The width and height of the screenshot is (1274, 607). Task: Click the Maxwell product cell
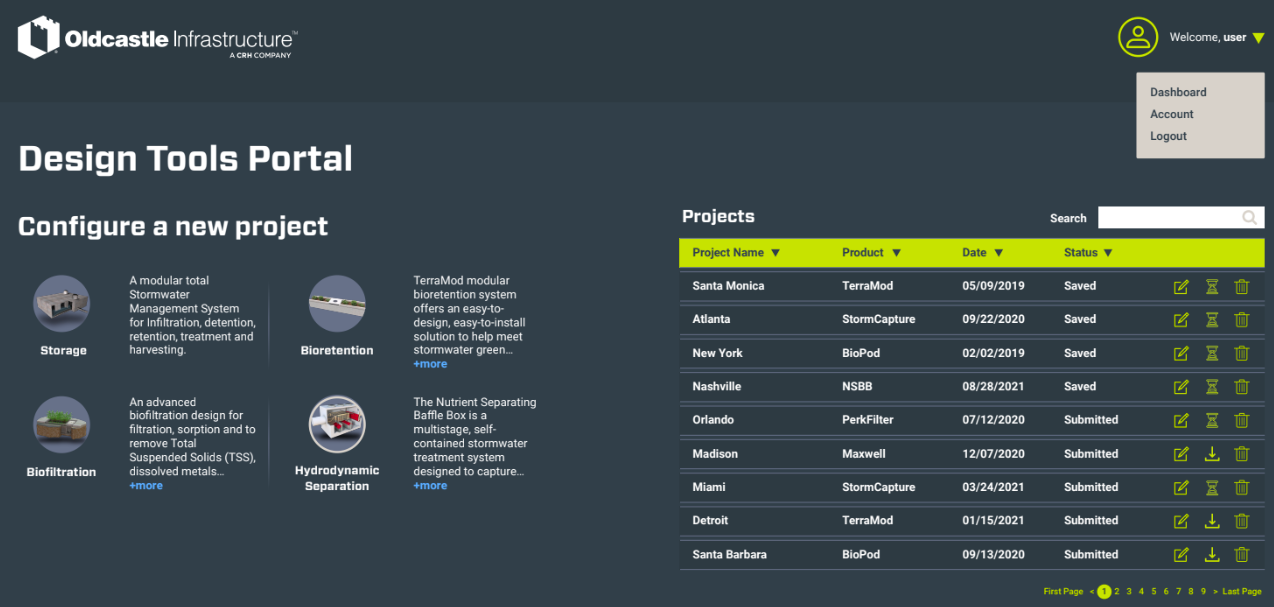tap(864, 454)
